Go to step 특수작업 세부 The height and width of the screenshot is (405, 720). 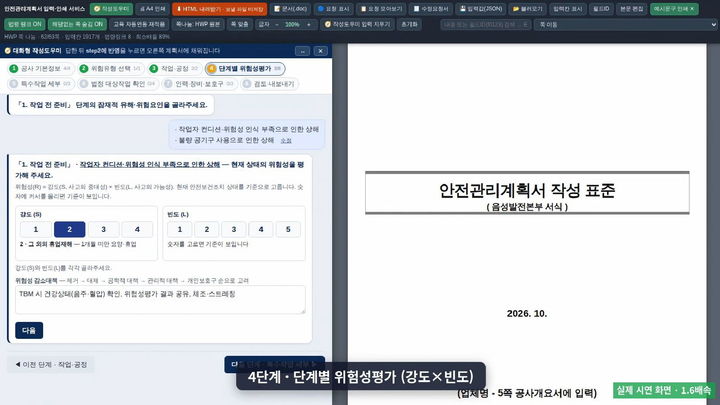[x=40, y=84]
